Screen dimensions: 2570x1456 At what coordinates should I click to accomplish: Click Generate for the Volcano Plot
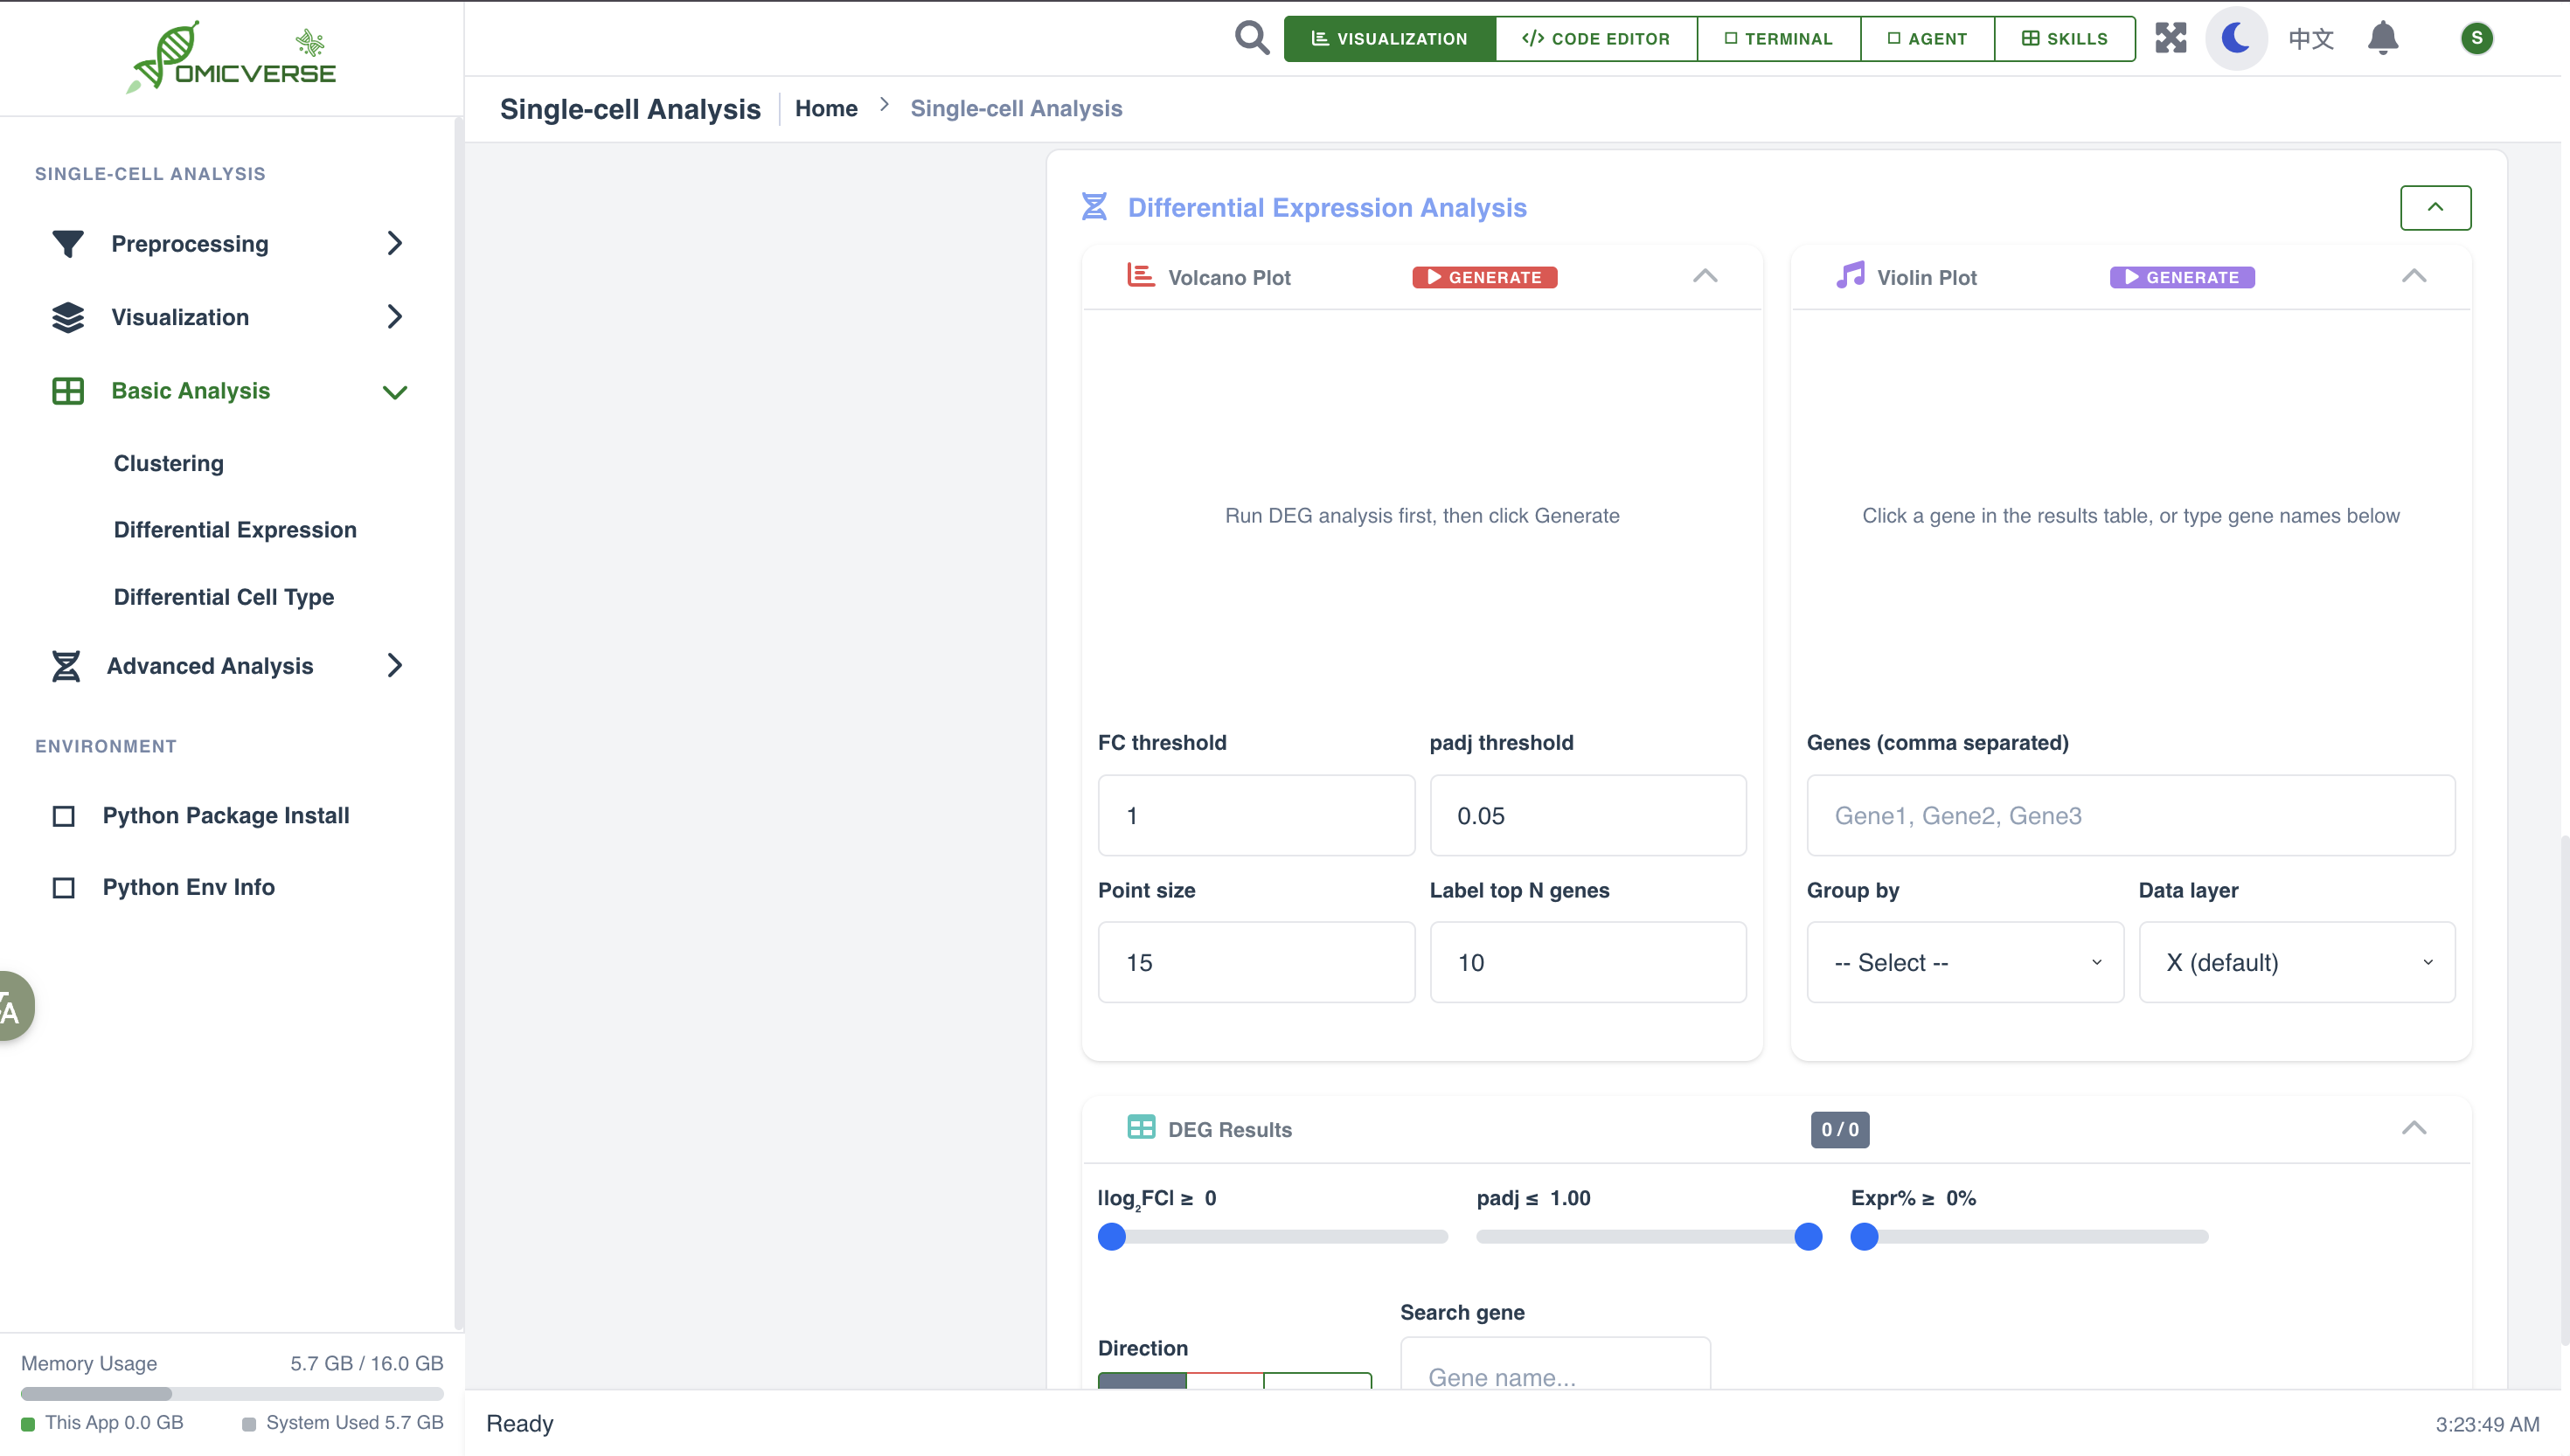click(x=1484, y=277)
